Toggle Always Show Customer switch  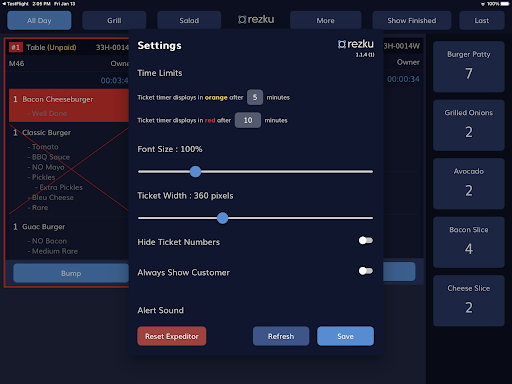(366, 271)
